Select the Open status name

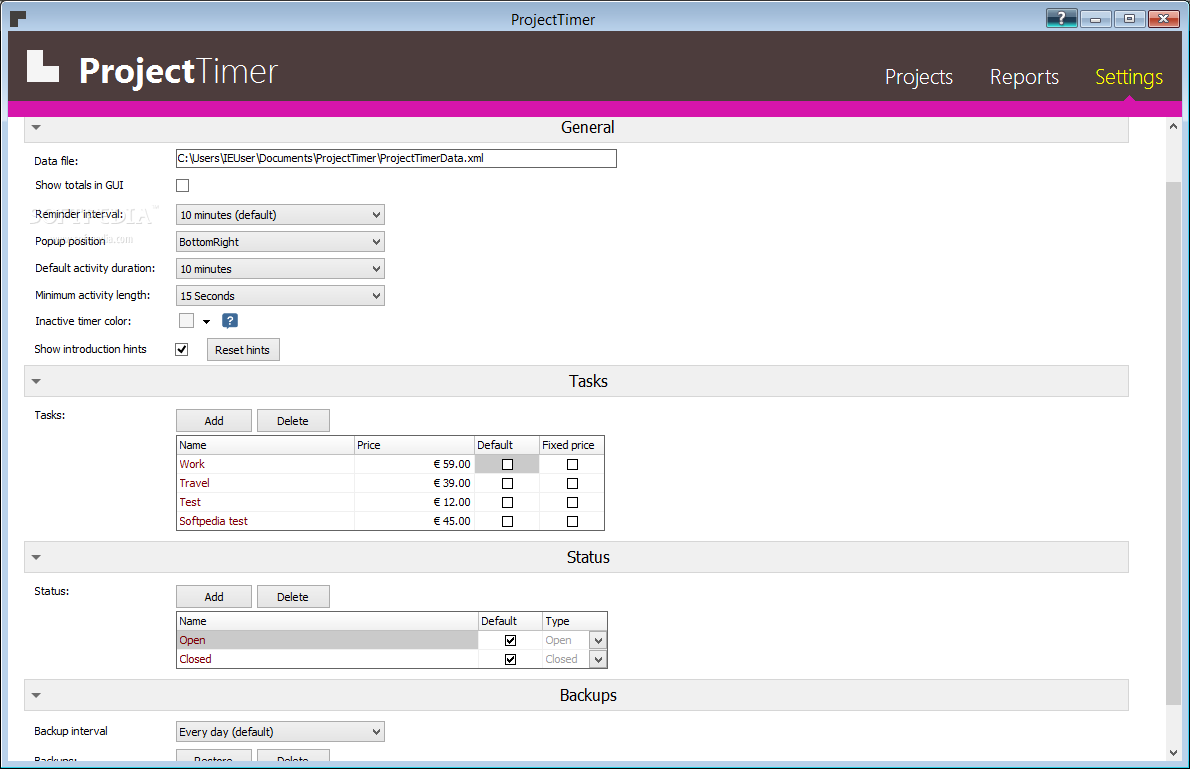click(192, 640)
